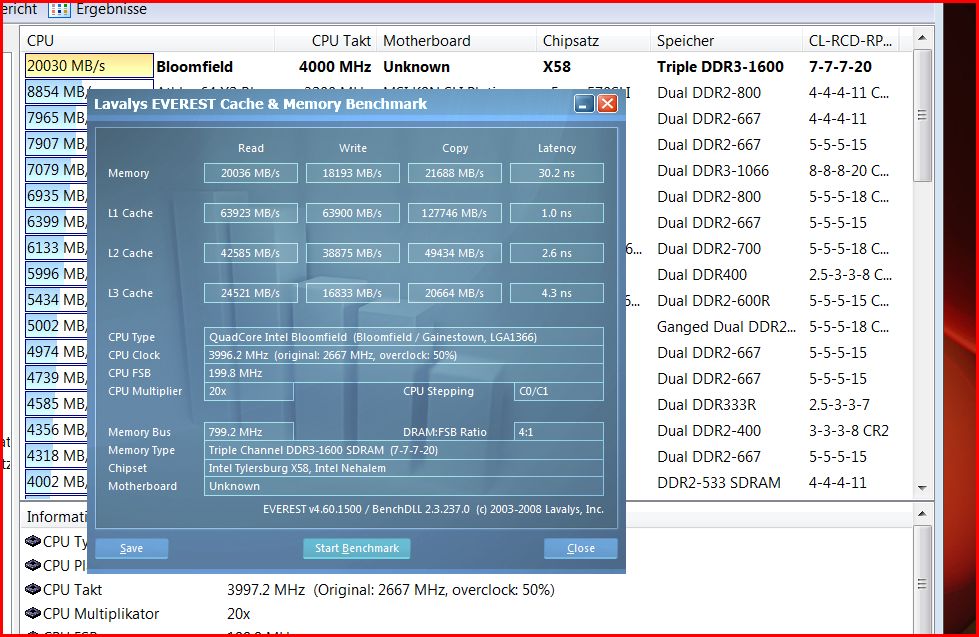
Task: Select the 5996 MB/s result bar
Action: pyautogui.click(x=56, y=274)
